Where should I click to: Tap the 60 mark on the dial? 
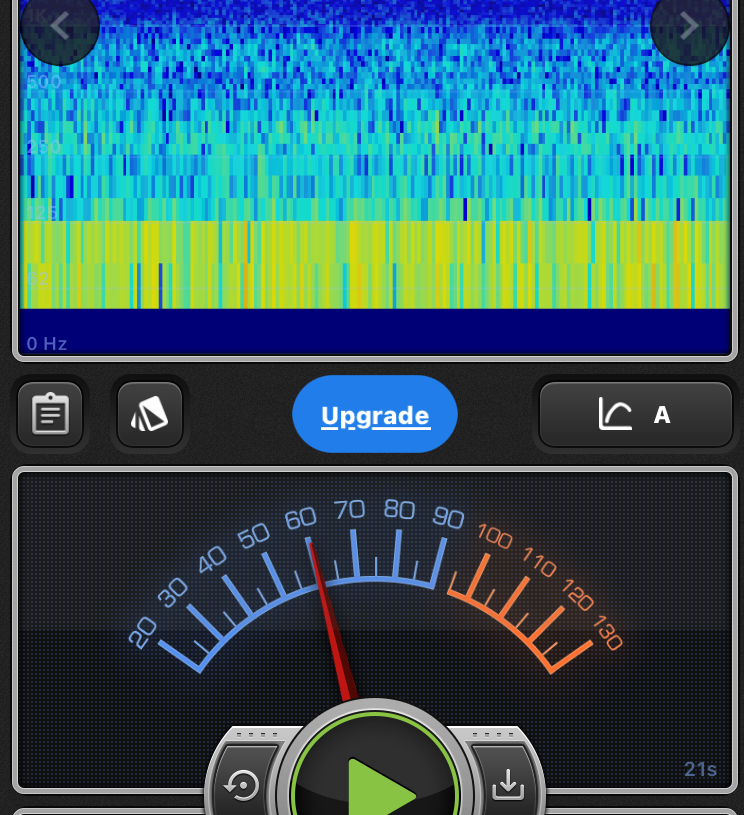tap(300, 518)
